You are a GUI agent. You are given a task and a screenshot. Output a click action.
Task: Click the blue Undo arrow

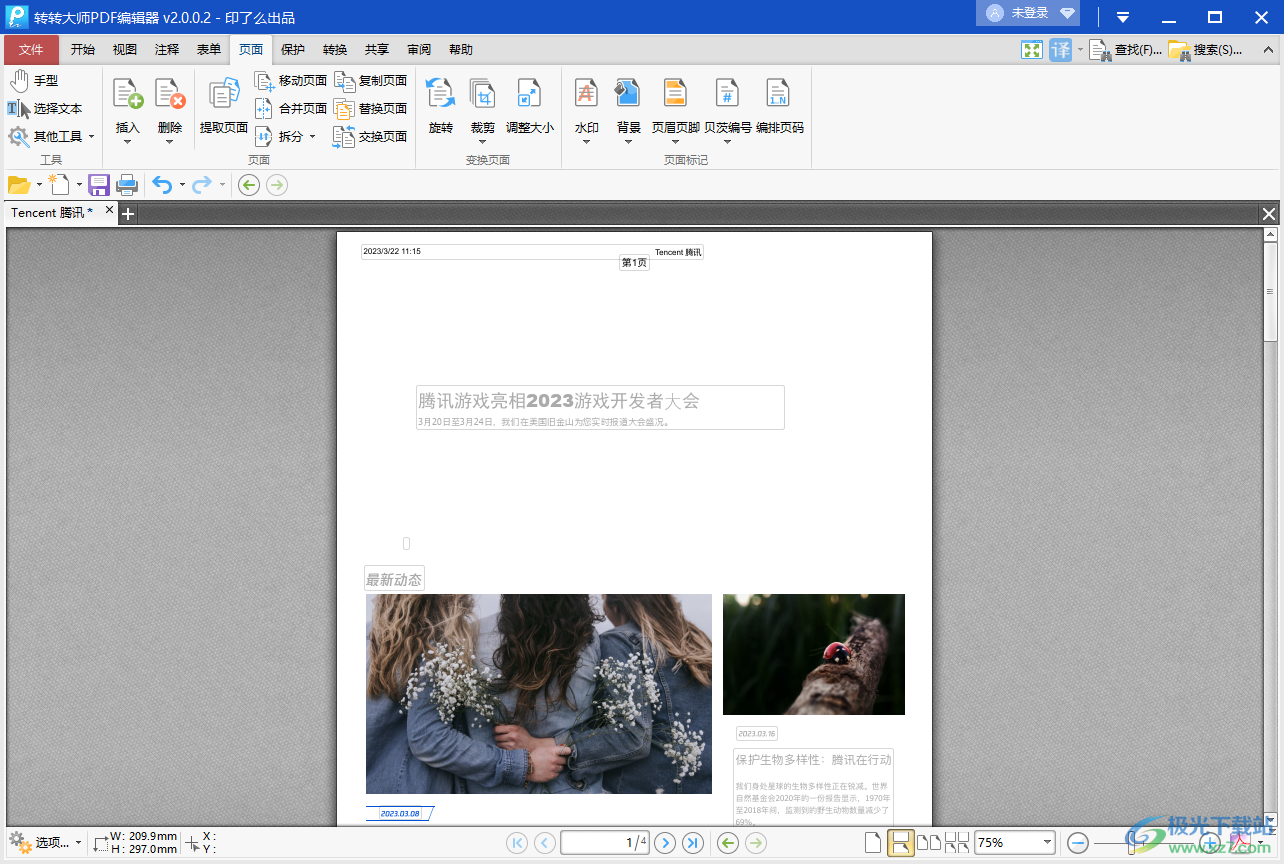(x=162, y=184)
